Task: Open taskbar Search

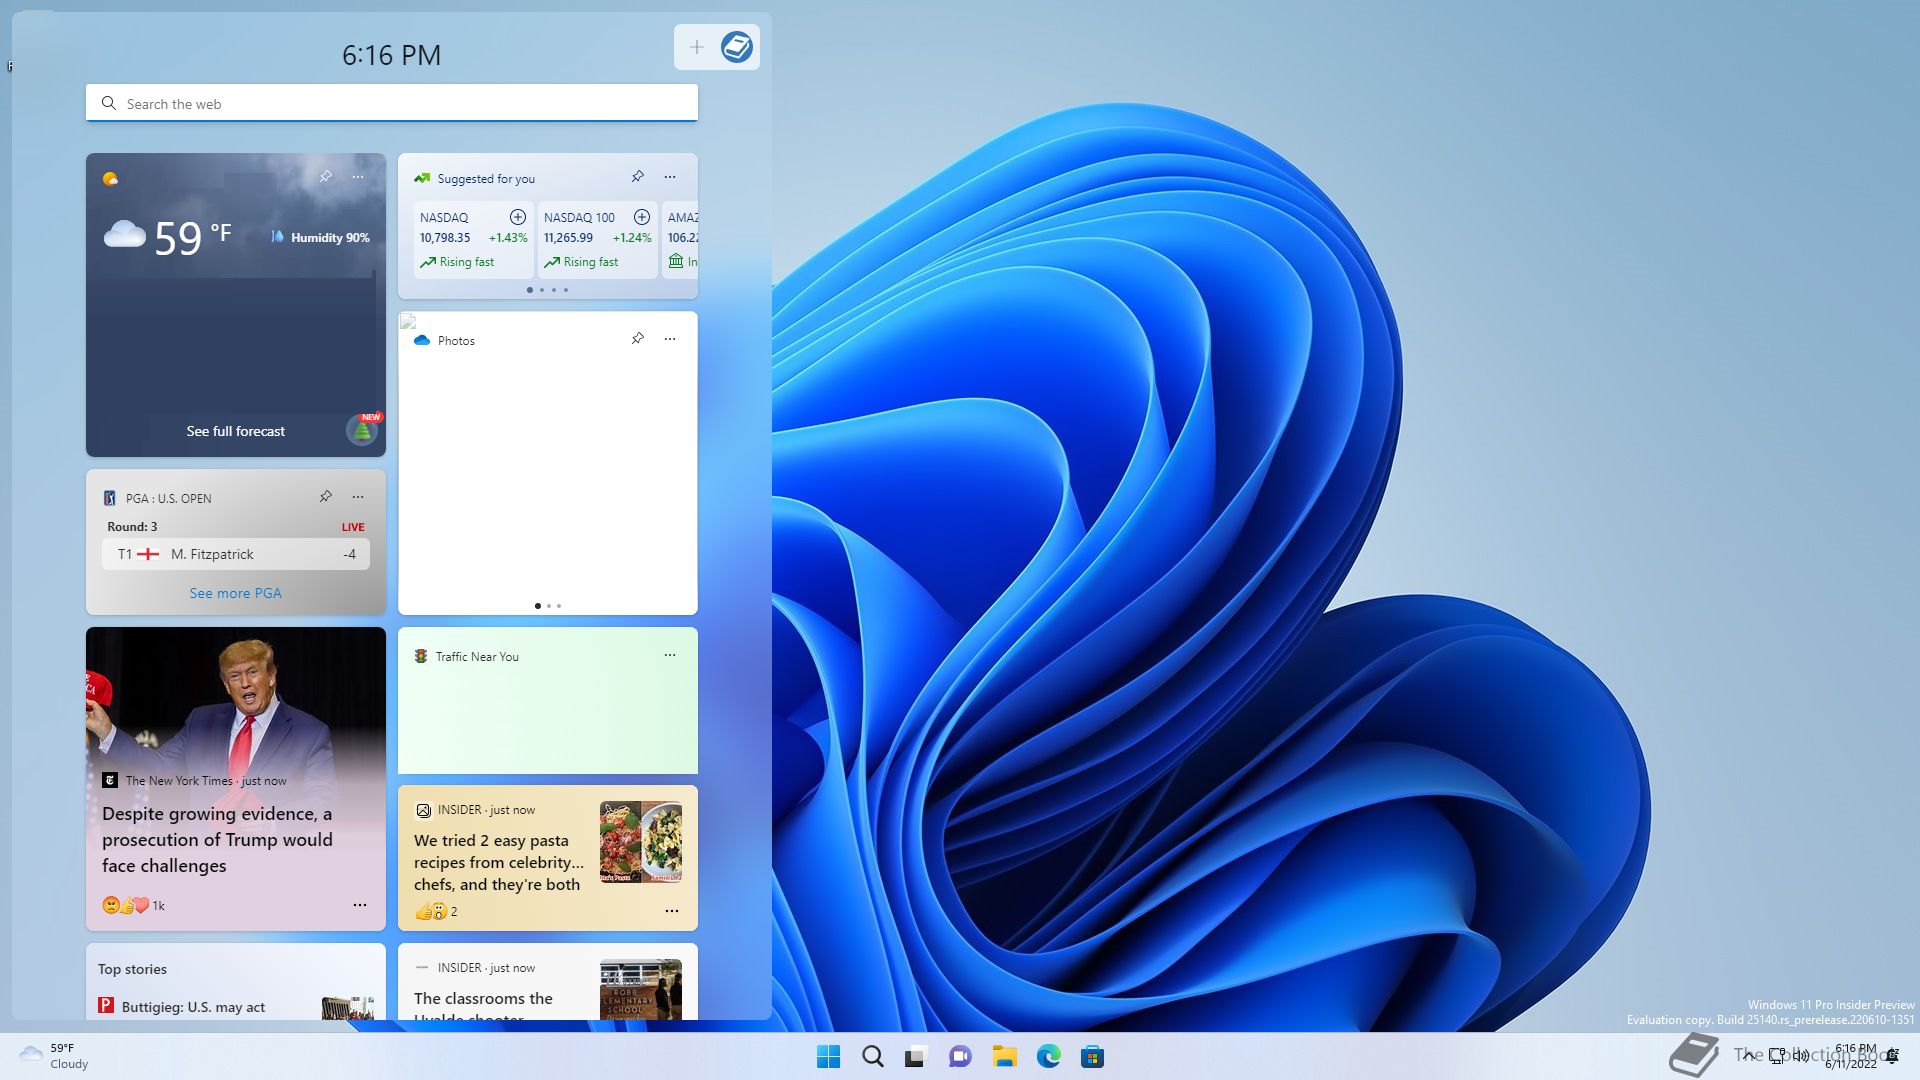Action: pos(872,1056)
